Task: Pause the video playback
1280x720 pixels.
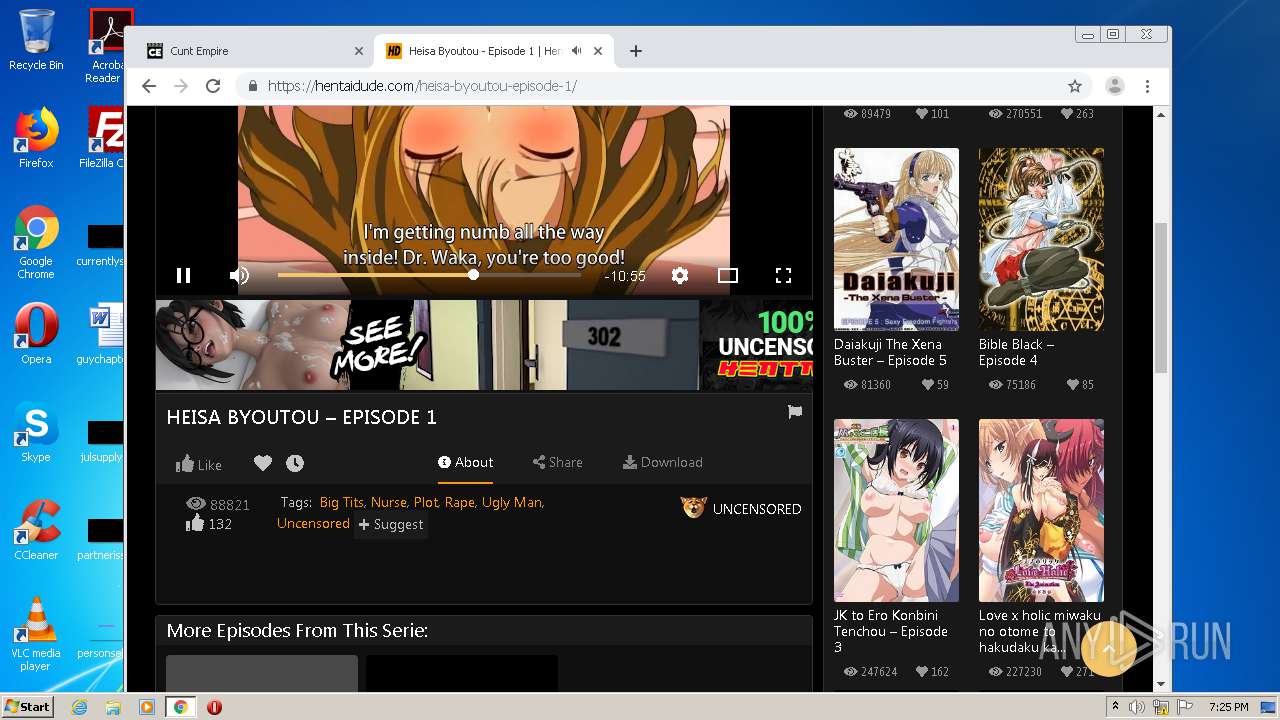Action: [183, 276]
